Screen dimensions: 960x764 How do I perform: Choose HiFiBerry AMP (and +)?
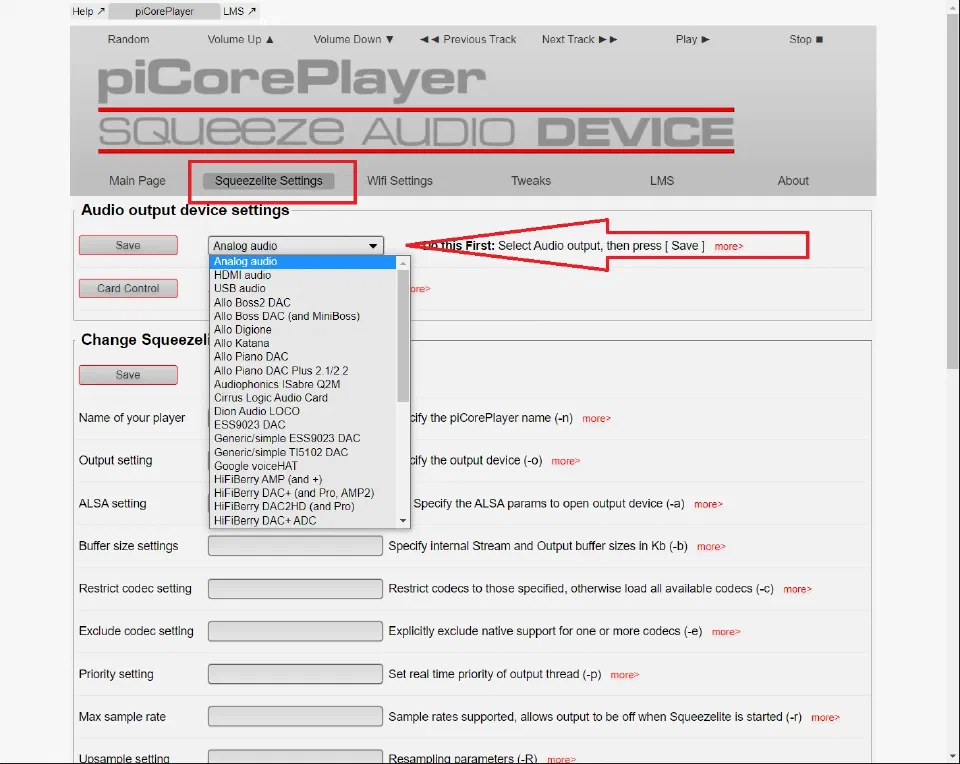tap(302, 479)
